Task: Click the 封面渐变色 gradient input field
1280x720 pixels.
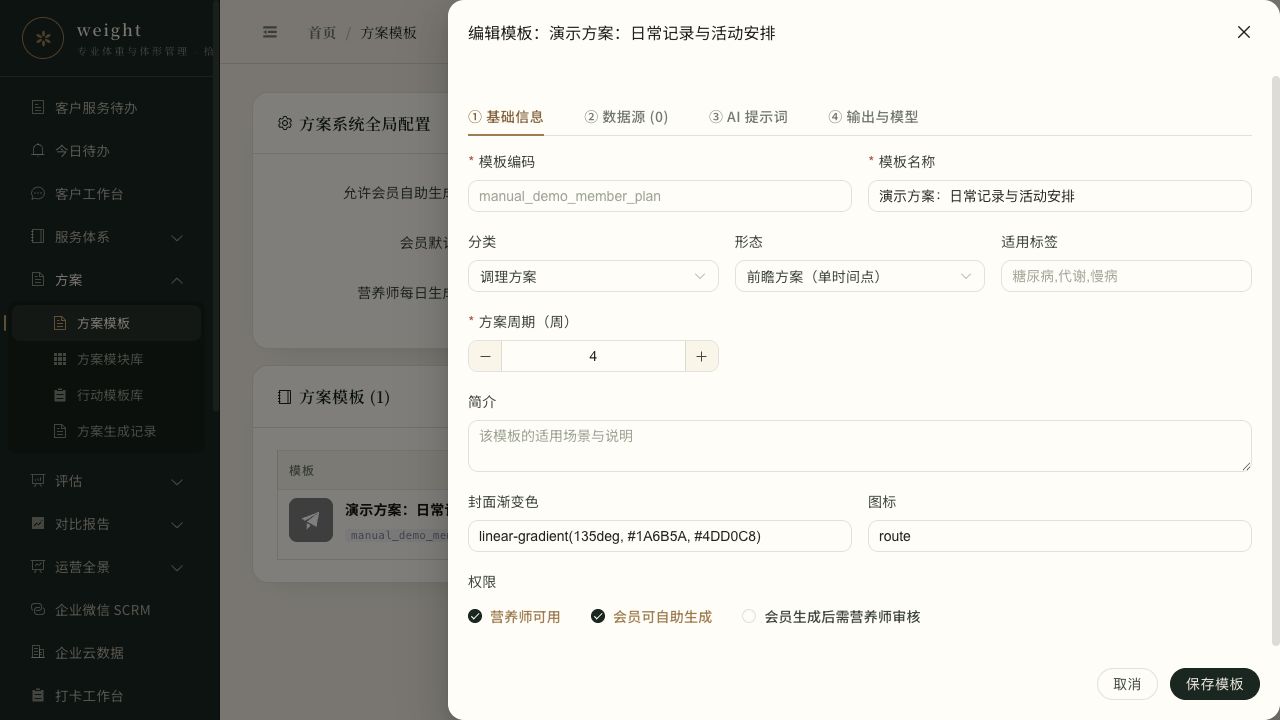Action: tap(660, 536)
